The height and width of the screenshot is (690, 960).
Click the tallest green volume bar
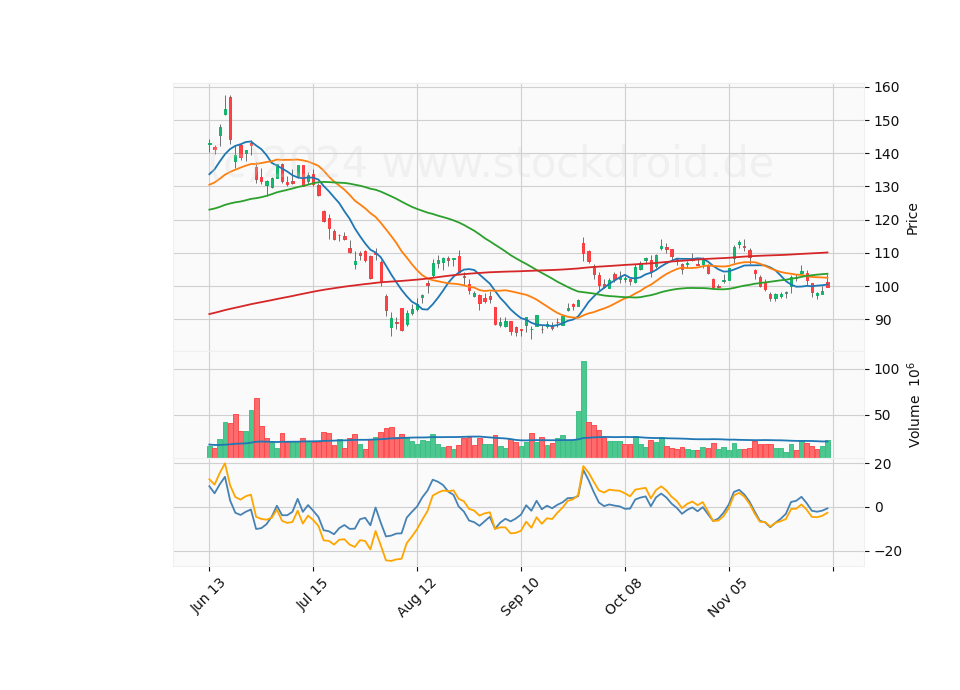[584, 410]
